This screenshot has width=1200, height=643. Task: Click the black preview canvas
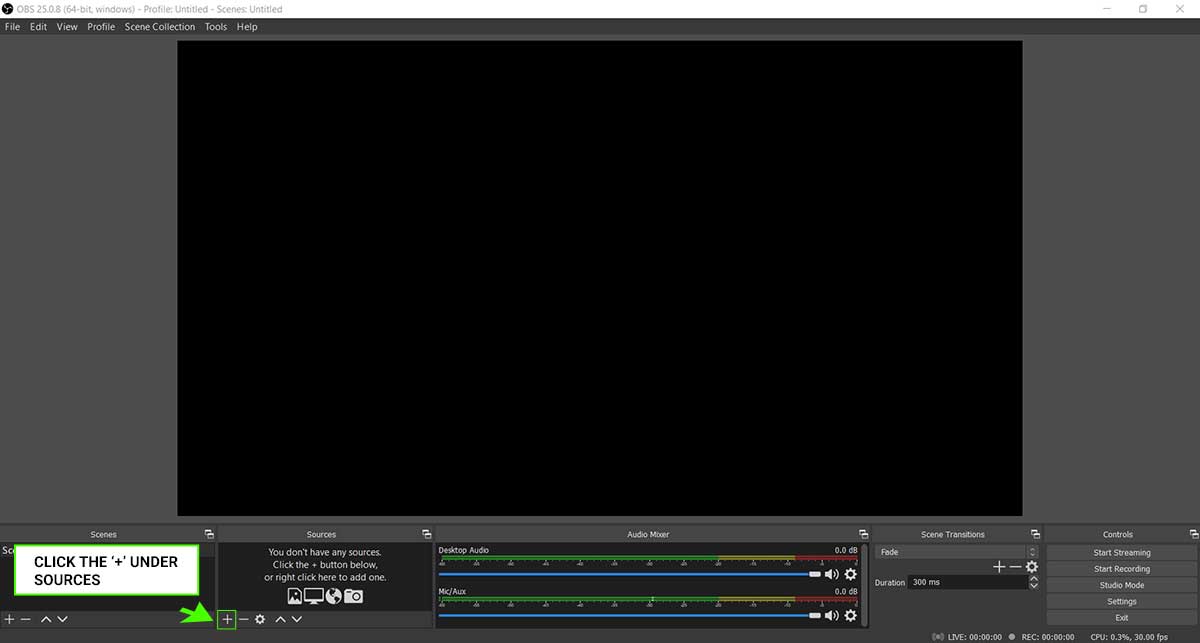600,278
